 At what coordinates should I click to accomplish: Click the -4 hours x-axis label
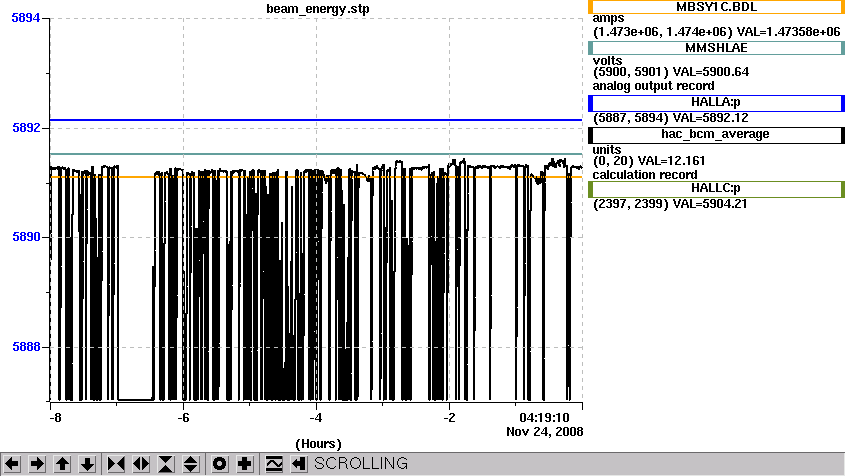click(x=316, y=418)
